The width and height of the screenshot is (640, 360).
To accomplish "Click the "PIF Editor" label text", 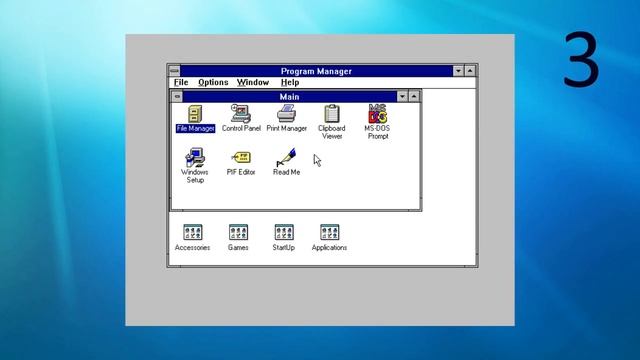I will (x=241, y=172).
